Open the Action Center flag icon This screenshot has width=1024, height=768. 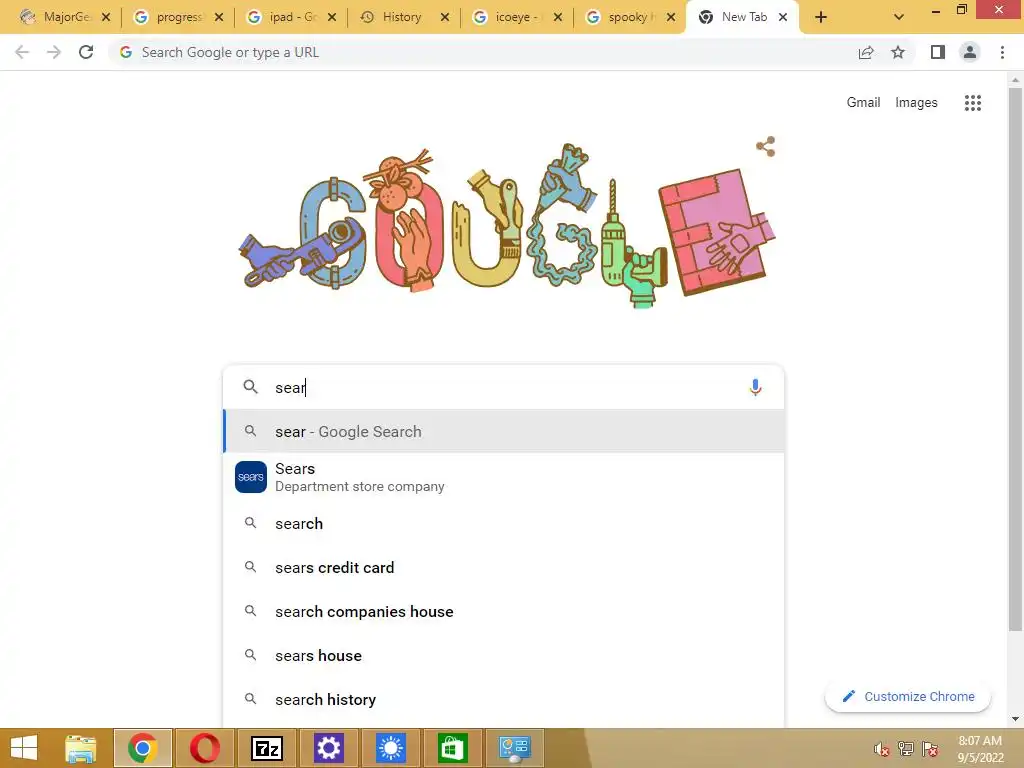tap(930, 749)
